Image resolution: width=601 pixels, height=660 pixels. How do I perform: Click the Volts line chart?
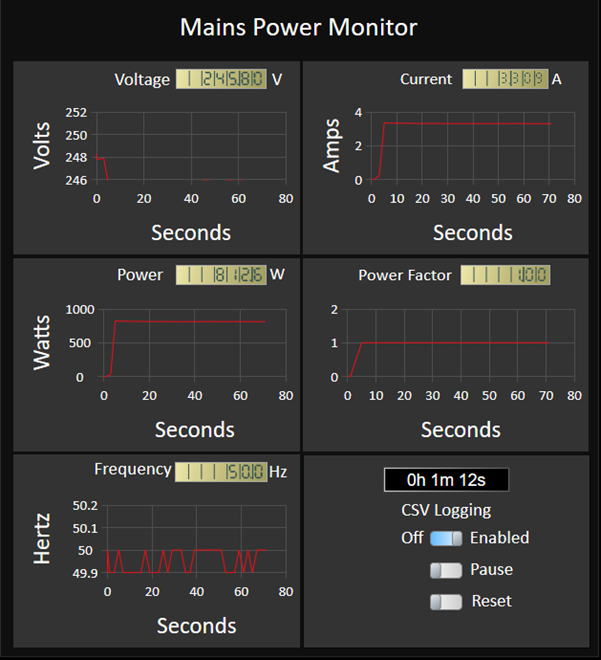191,146
